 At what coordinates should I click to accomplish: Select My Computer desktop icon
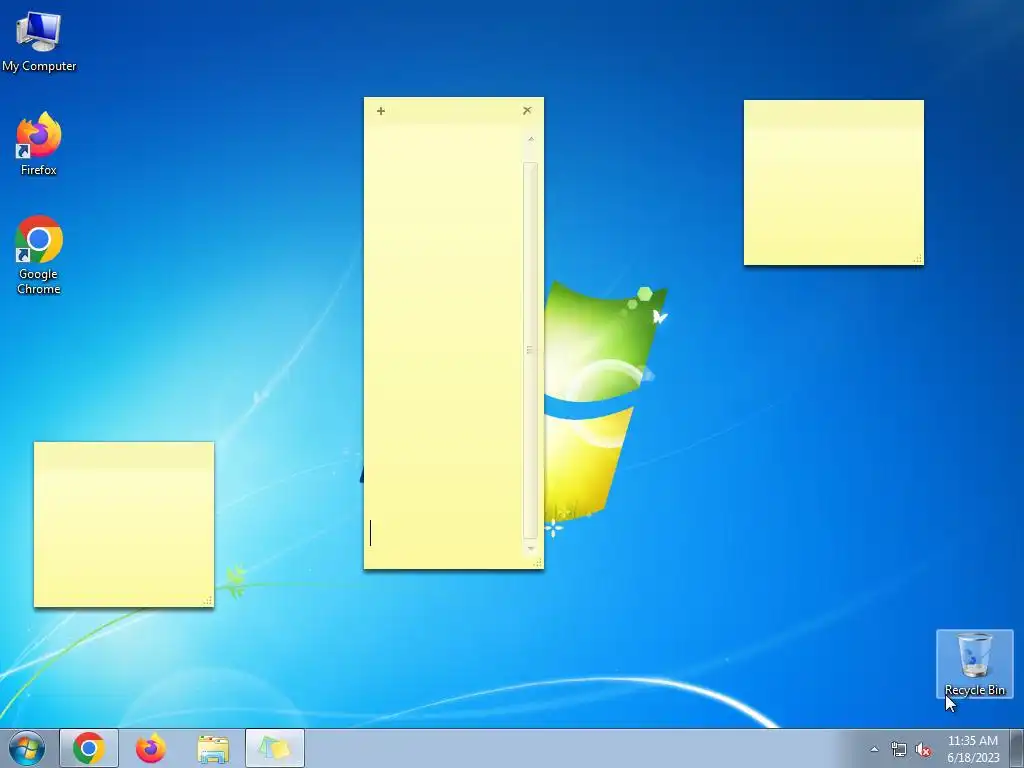(x=39, y=40)
